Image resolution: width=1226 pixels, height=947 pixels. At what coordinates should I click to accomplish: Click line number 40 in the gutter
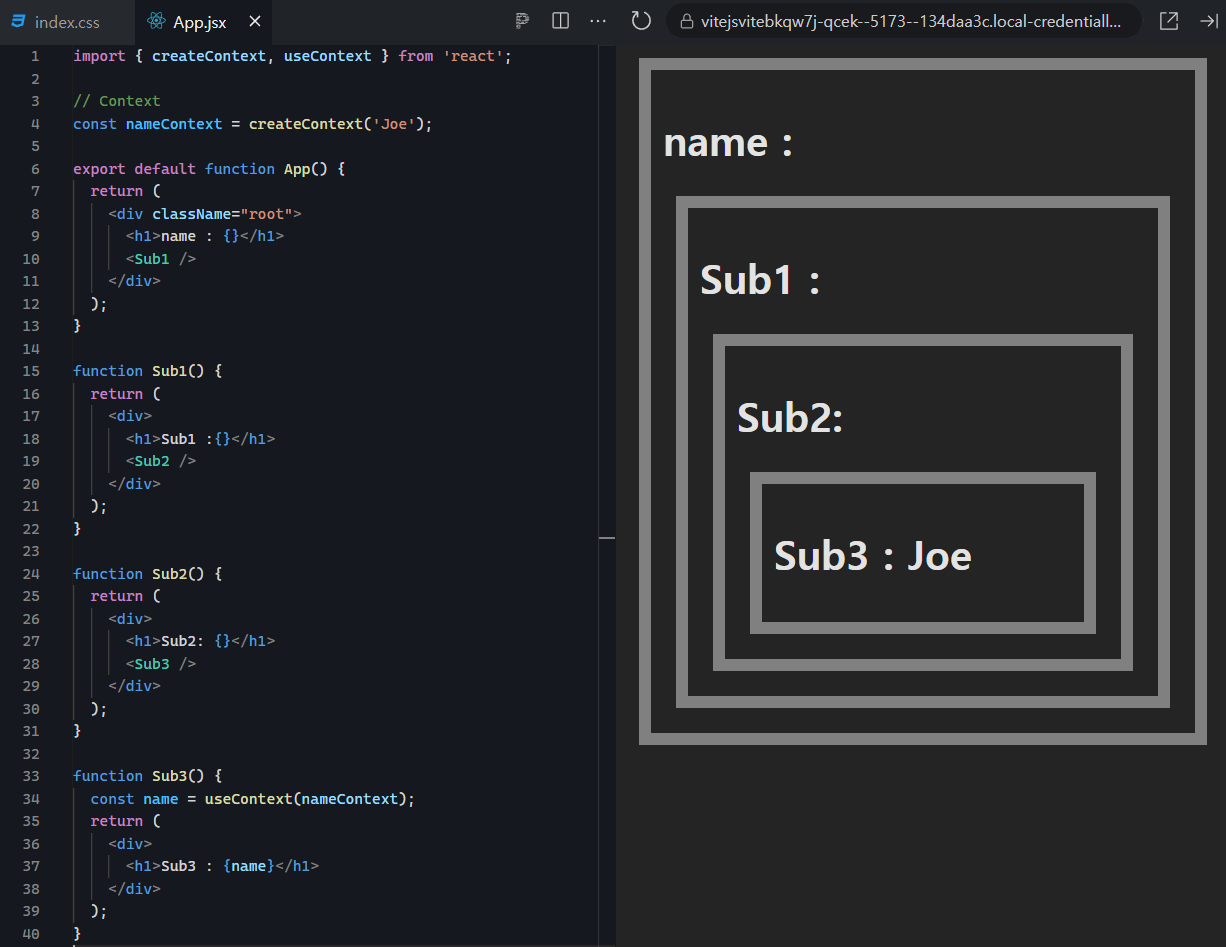(31, 934)
